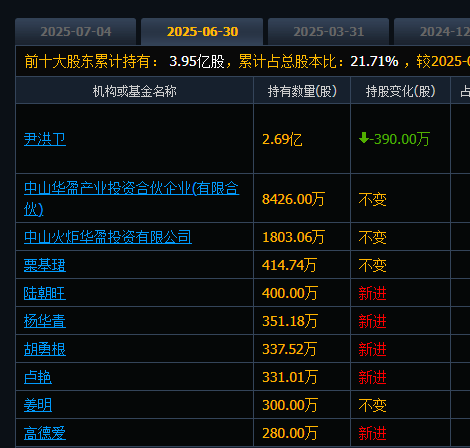Click 新进 in the 高德爱 row
The width and height of the screenshot is (470, 448).
point(372,434)
